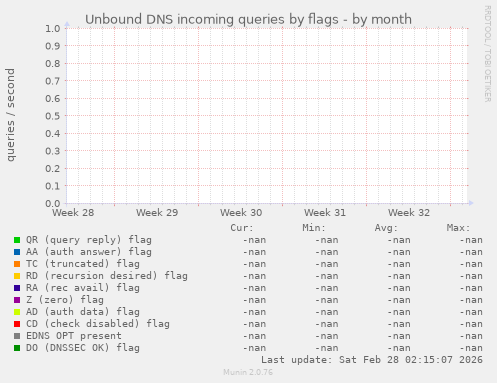Click the 'Week 32' x-axis label
The height and width of the screenshot is (383, 497).
point(409,213)
